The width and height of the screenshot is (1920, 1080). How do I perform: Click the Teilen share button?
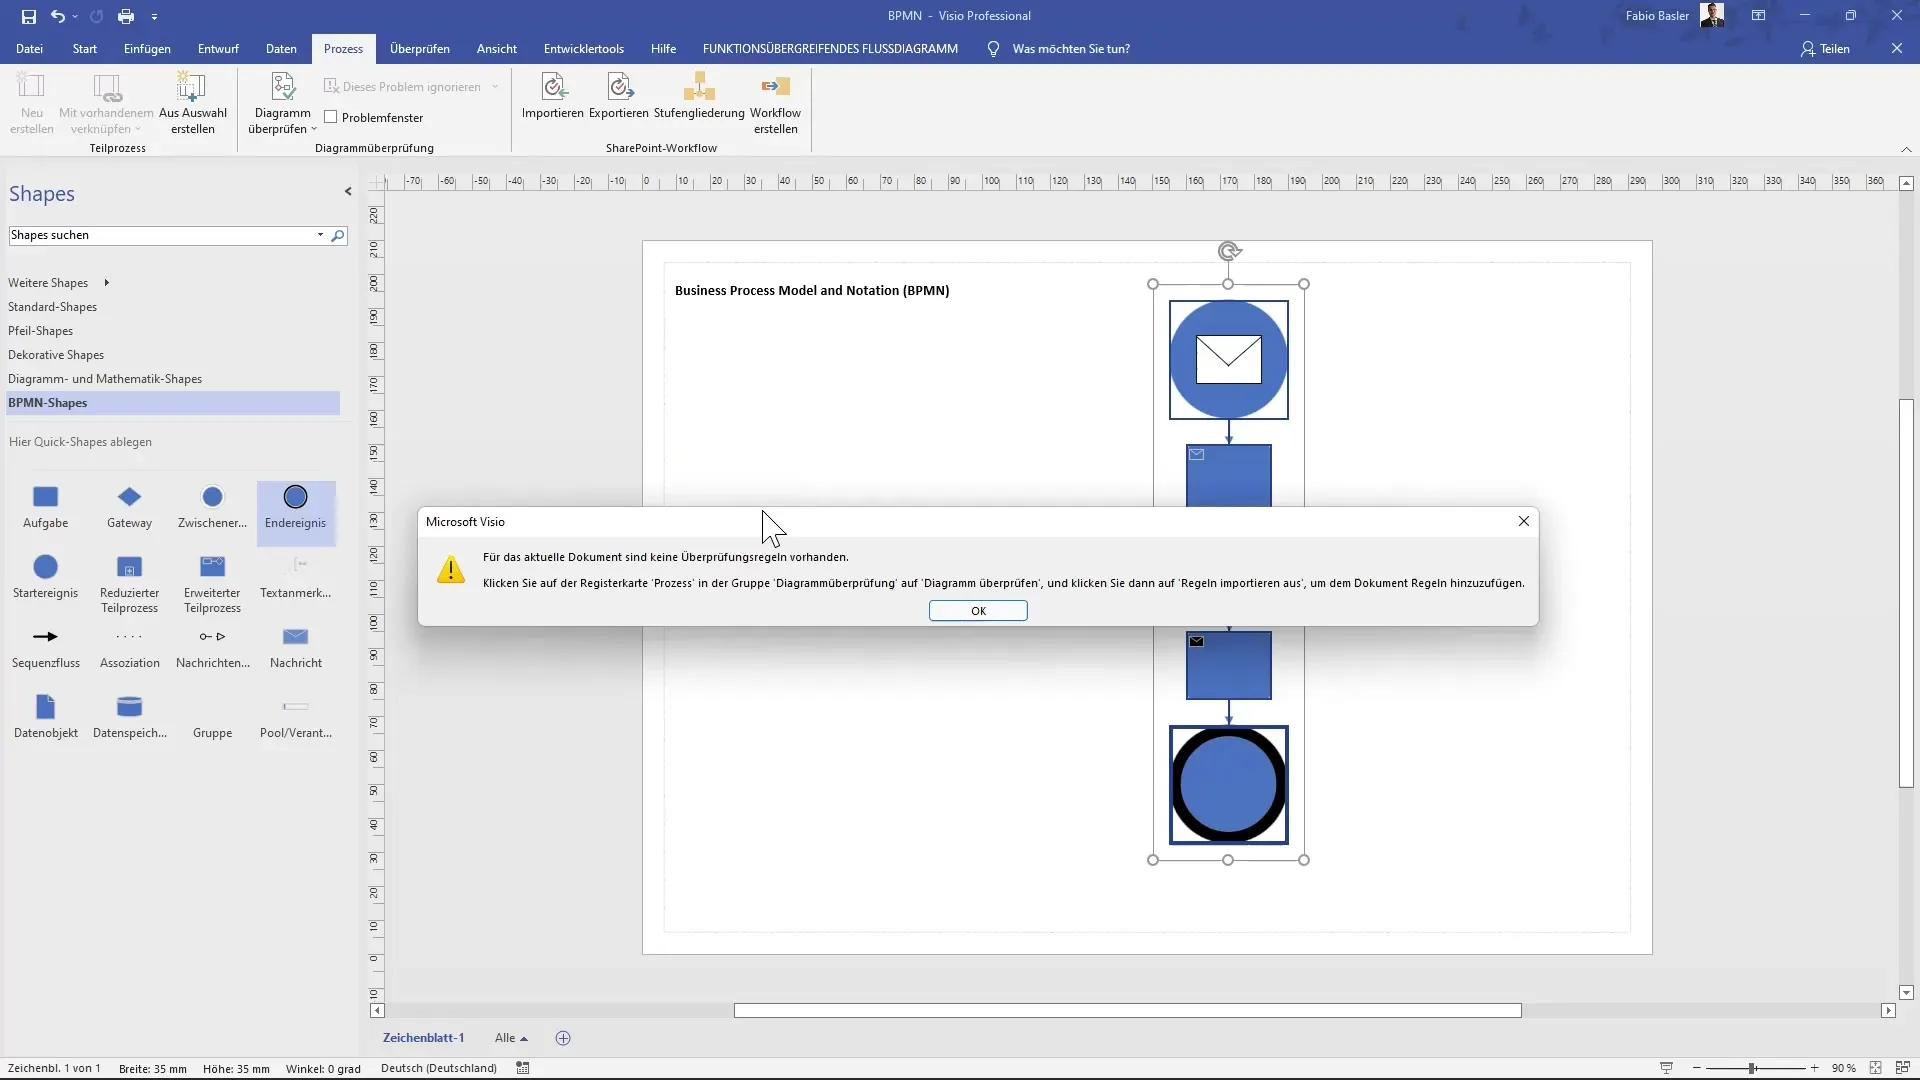pos(1826,49)
